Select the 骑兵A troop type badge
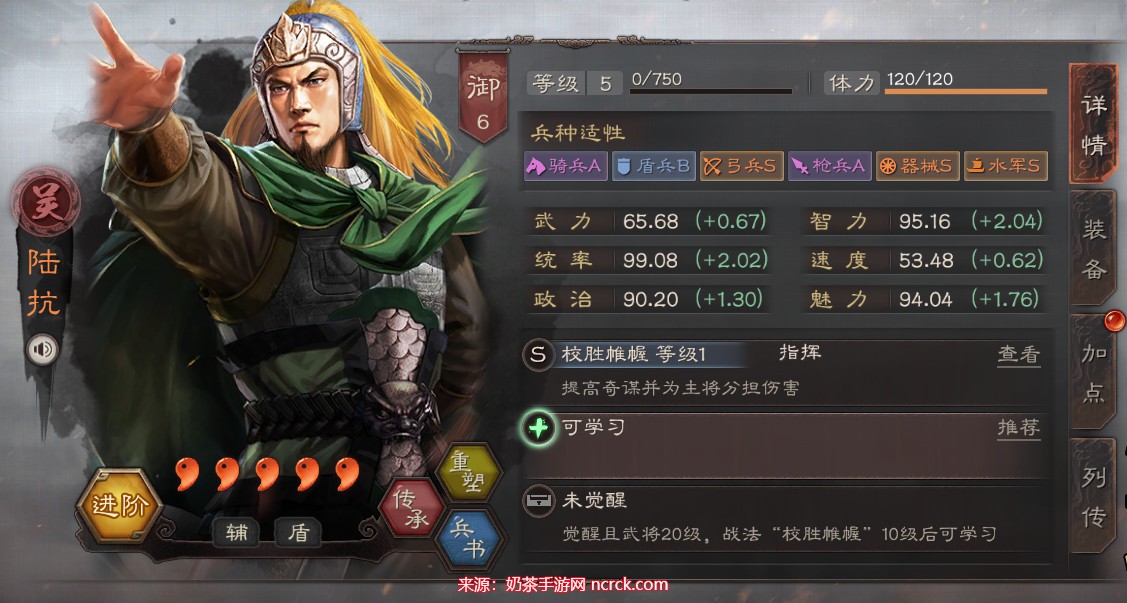The height and width of the screenshot is (603, 1127). tap(566, 166)
